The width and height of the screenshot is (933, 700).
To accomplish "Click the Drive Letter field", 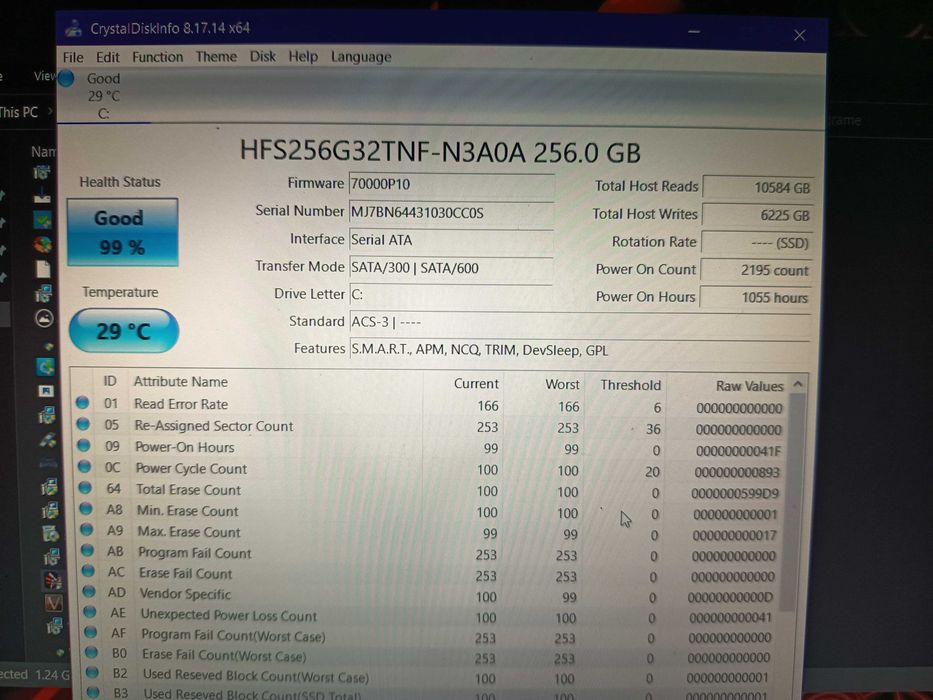I will tap(451, 295).
